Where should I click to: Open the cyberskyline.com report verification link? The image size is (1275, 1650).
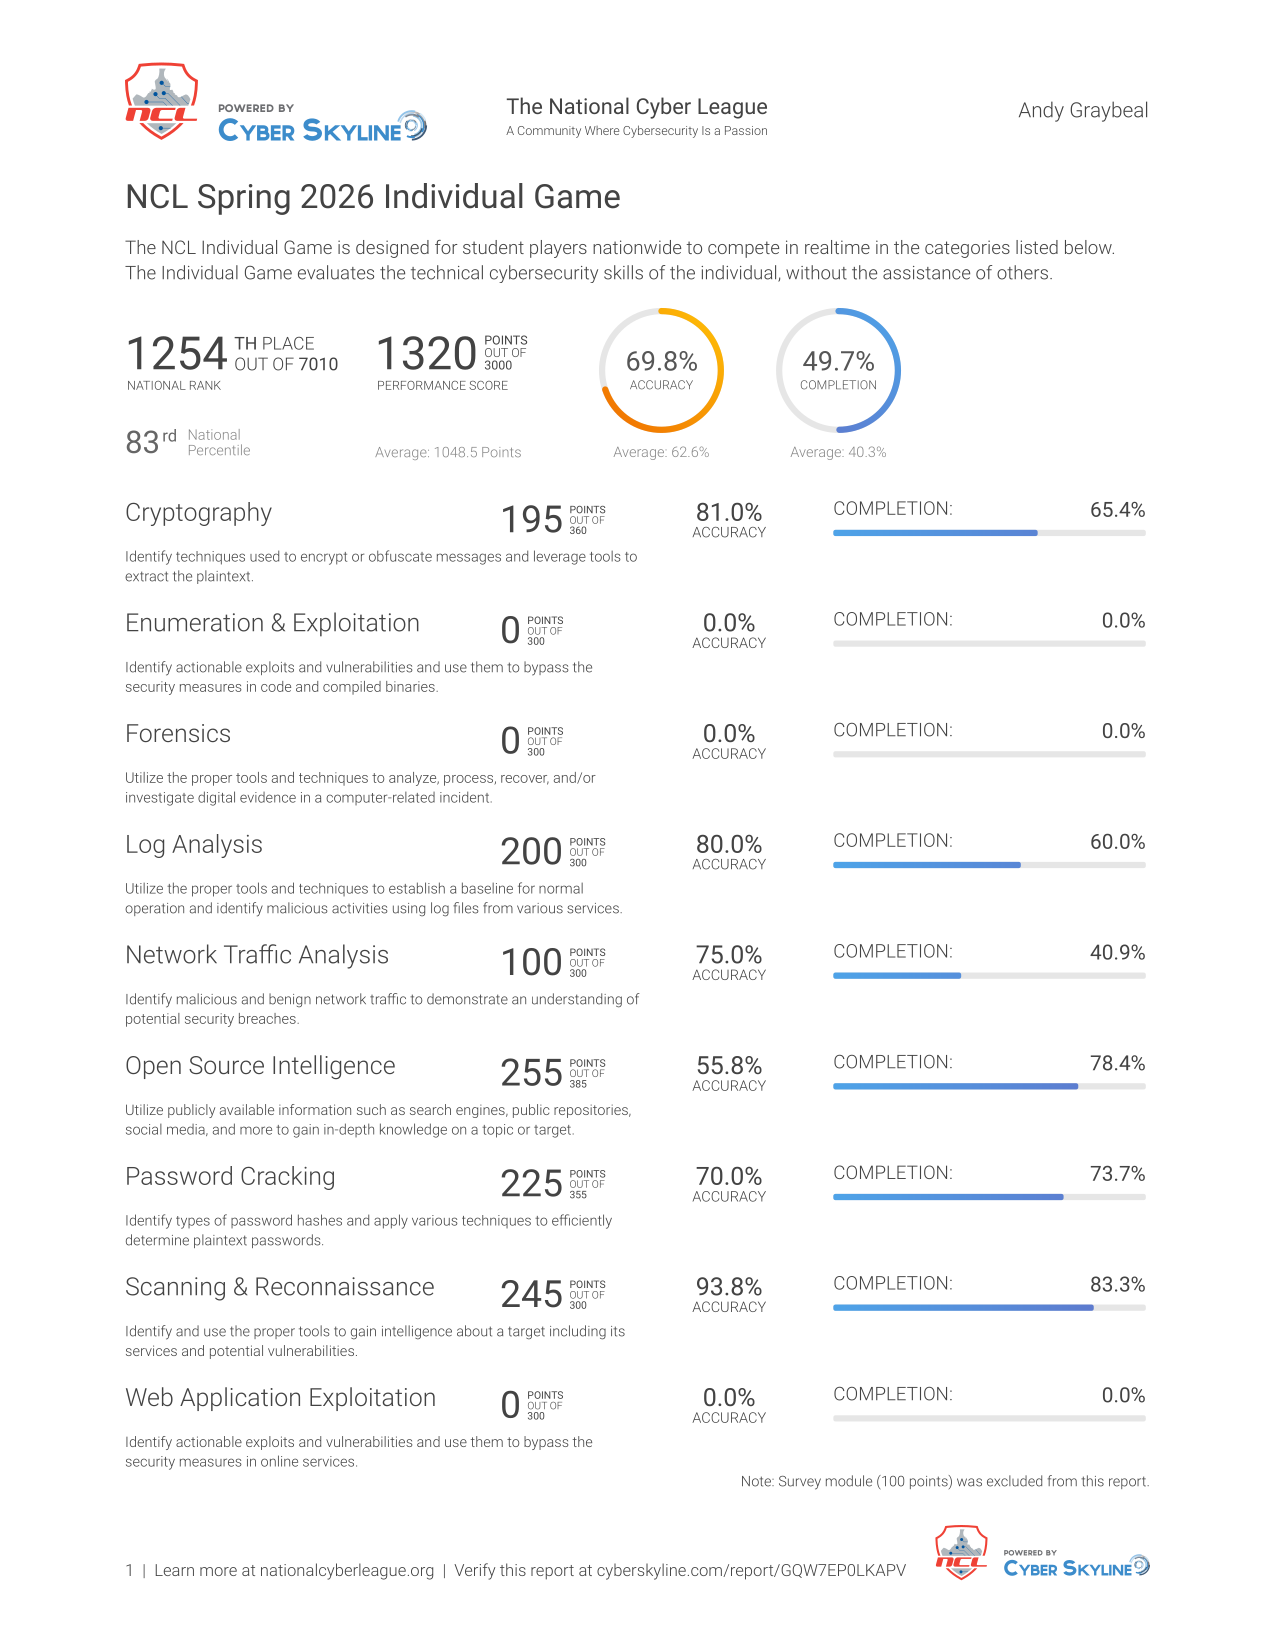click(x=751, y=1570)
